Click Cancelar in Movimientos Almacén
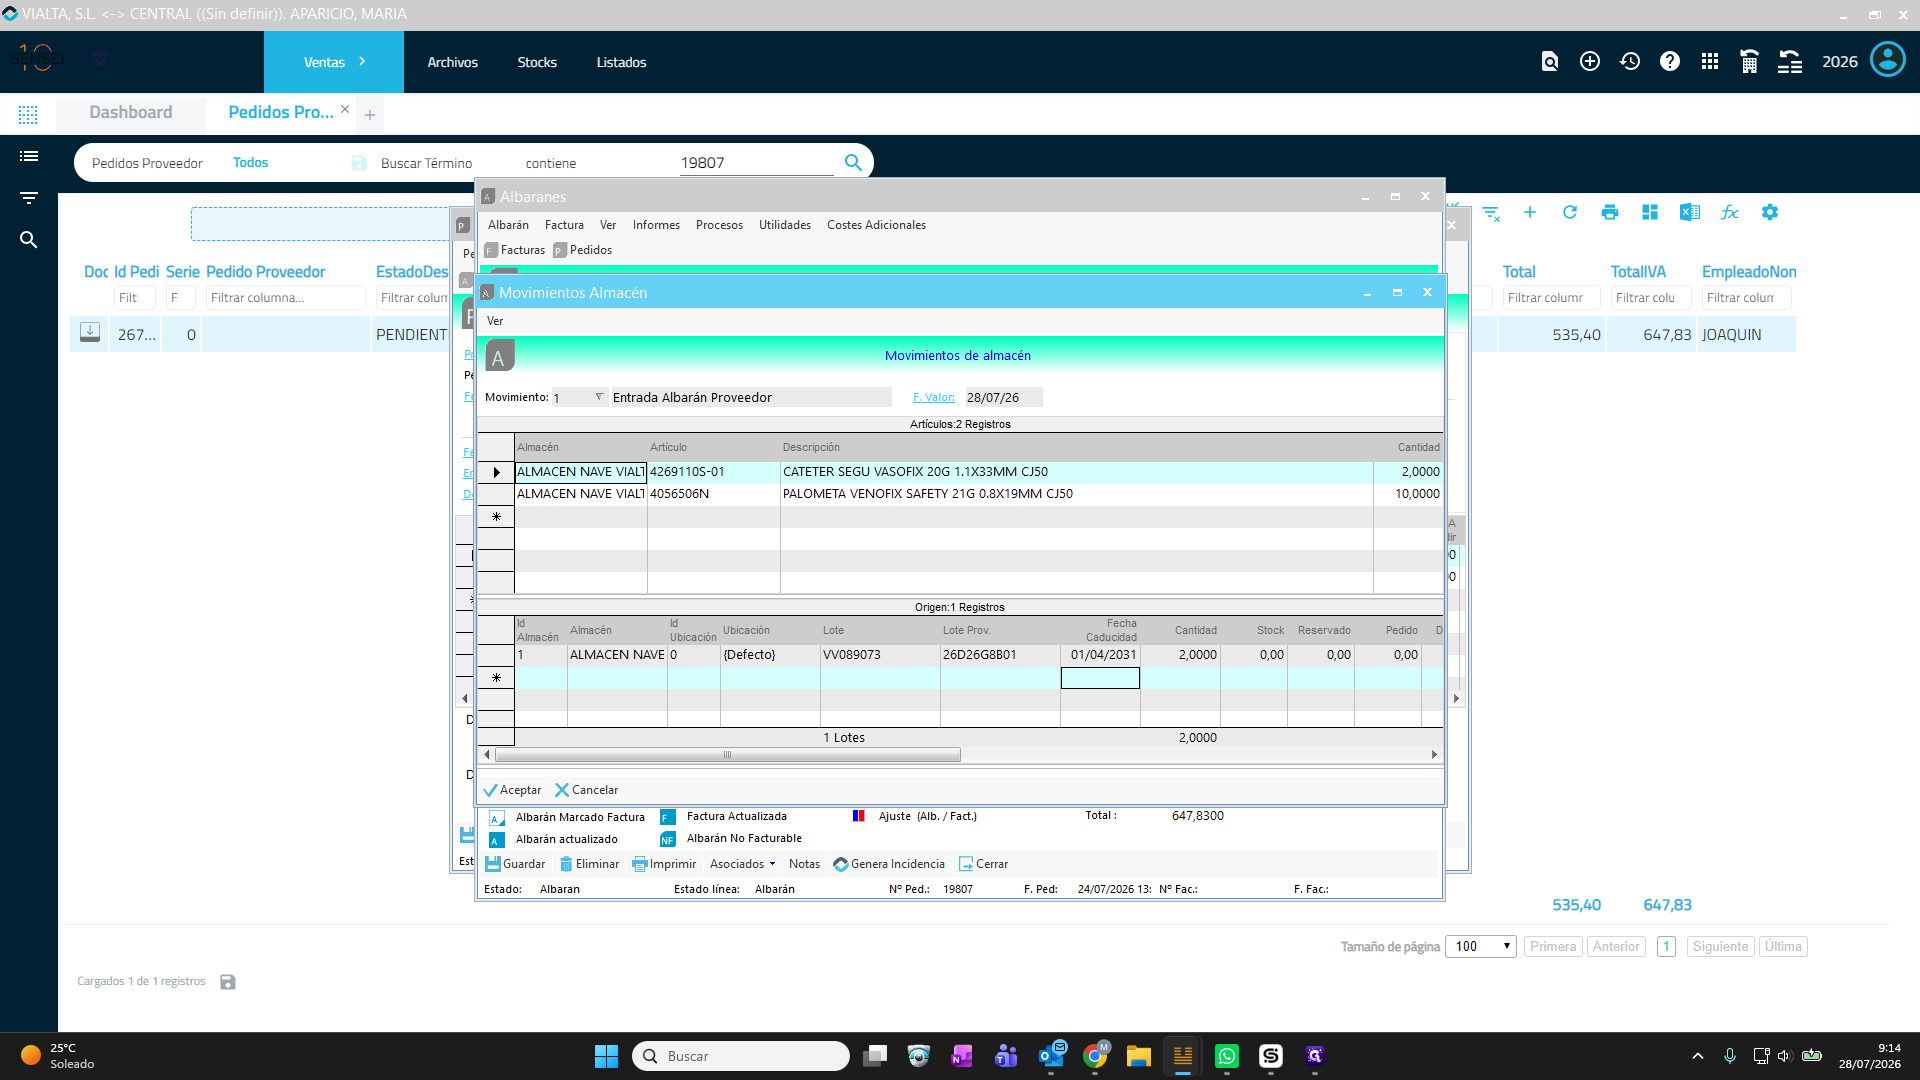The width and height of the screenshot is (1920, 1080). pos(587,790)
